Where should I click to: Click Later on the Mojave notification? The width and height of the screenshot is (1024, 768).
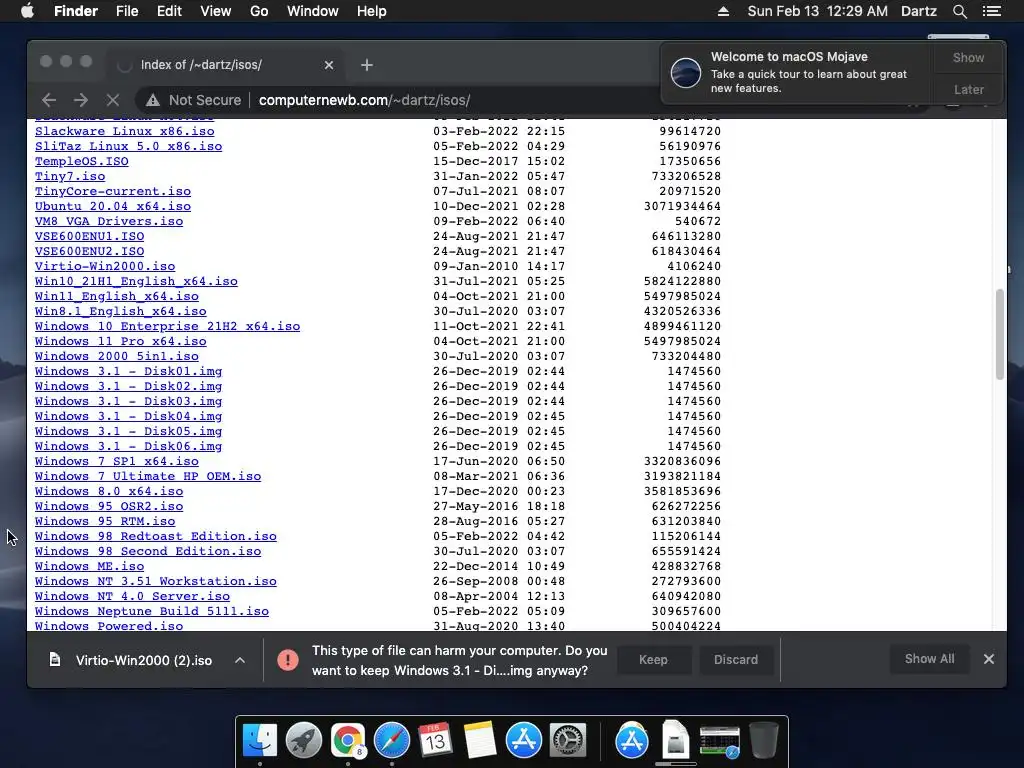(968, 89)
